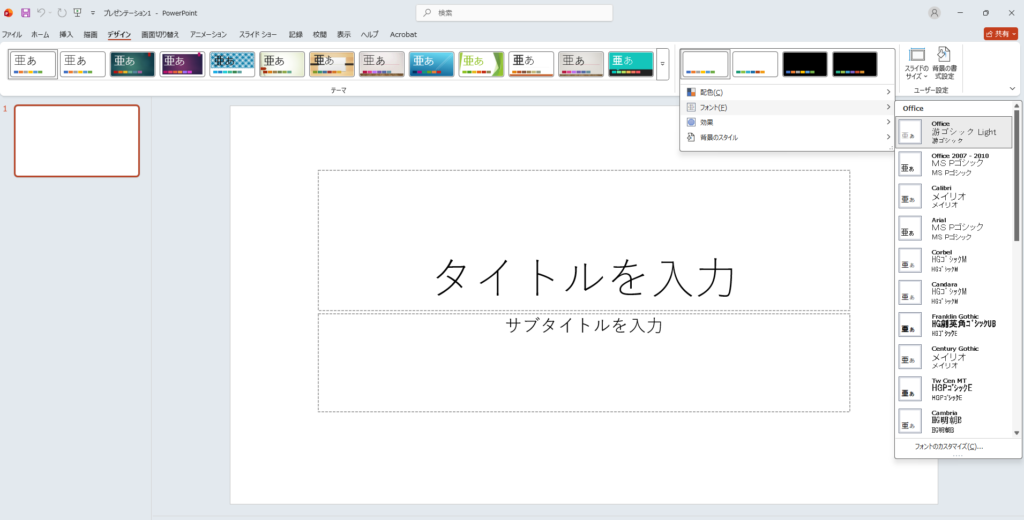Screen dimensions: 1024x520
Task: Choose the Calibri メイリオ font set
Action: point(955,196)
